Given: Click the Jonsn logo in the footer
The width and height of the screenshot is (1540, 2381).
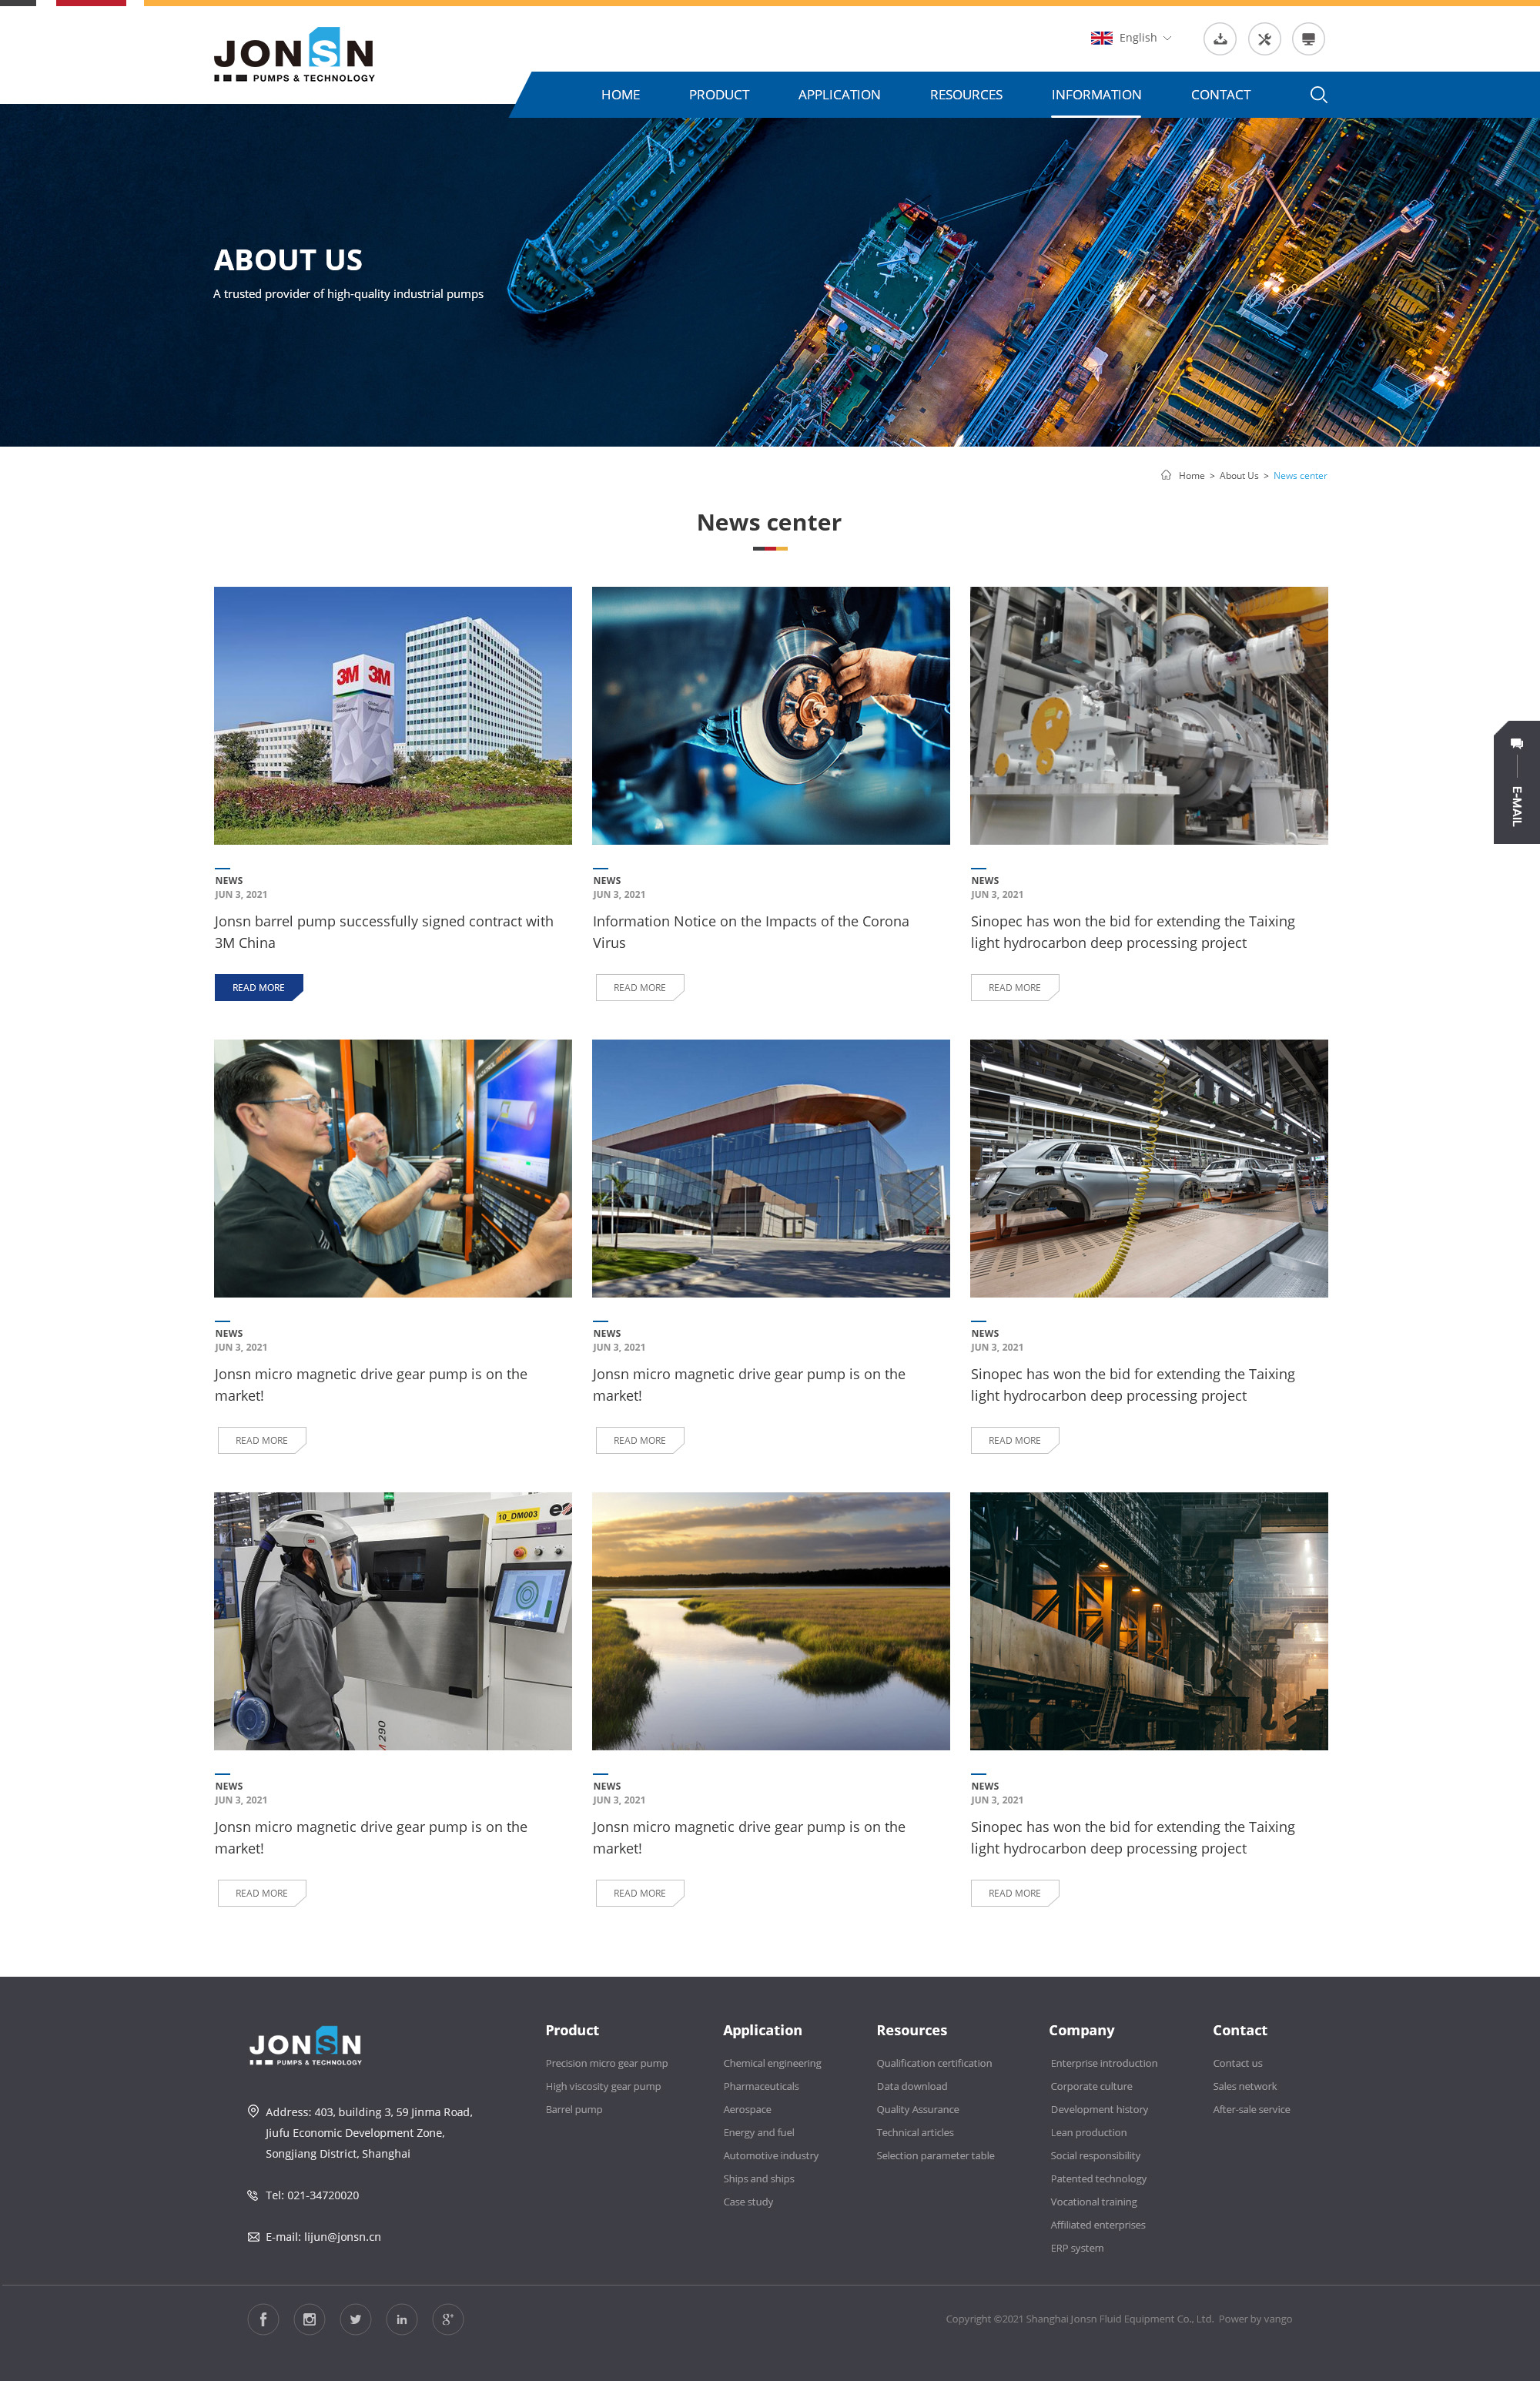Looking at the screenshot, I should (305, 2046).
